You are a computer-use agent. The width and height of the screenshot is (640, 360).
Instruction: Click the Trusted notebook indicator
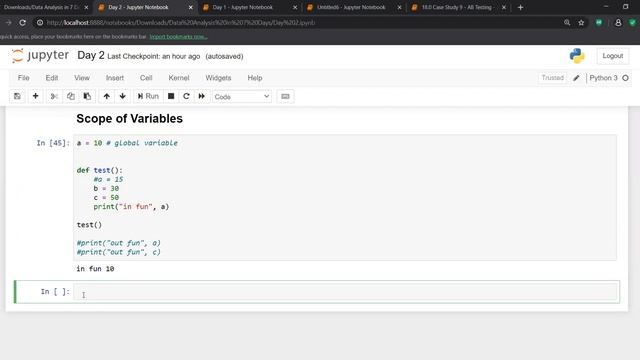tap(553, 78)
